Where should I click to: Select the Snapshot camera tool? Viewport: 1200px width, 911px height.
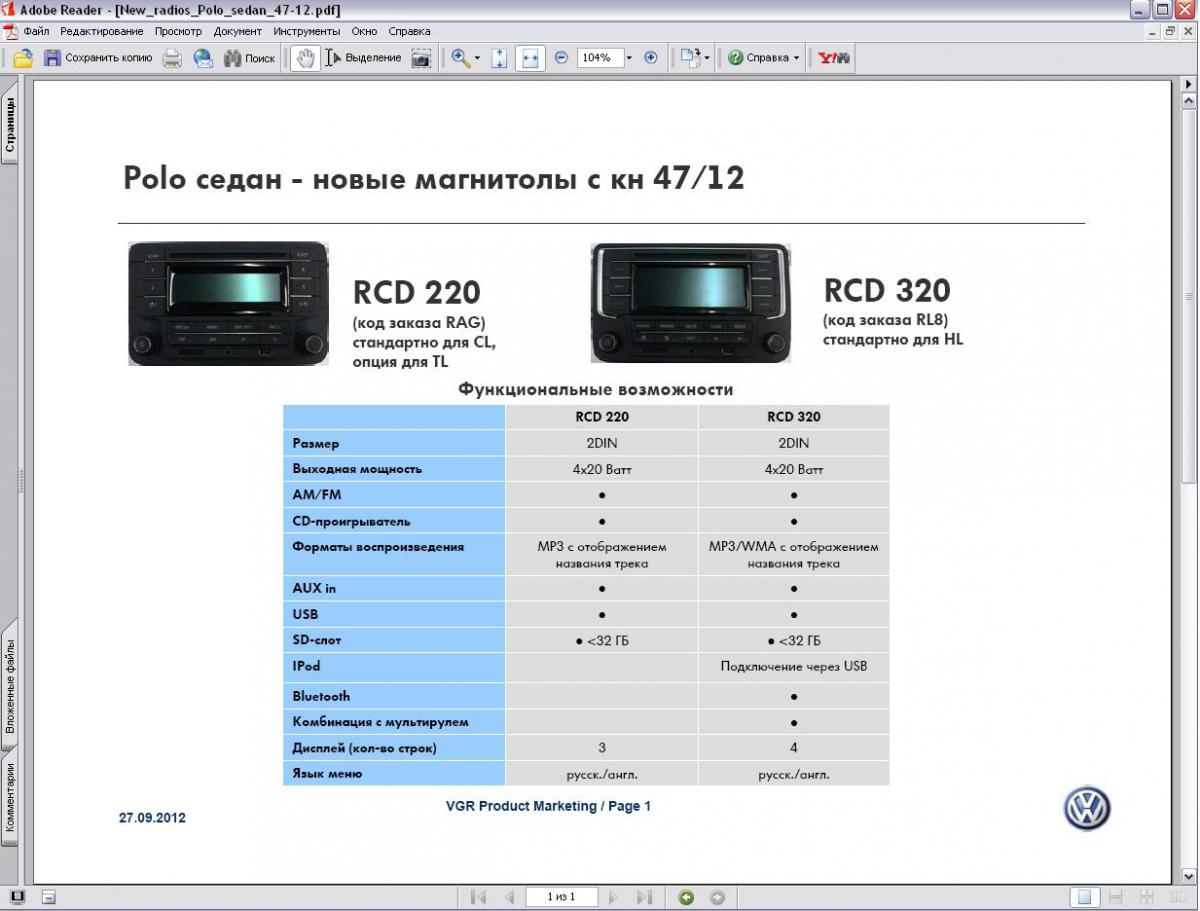click(x=422, y=58)
